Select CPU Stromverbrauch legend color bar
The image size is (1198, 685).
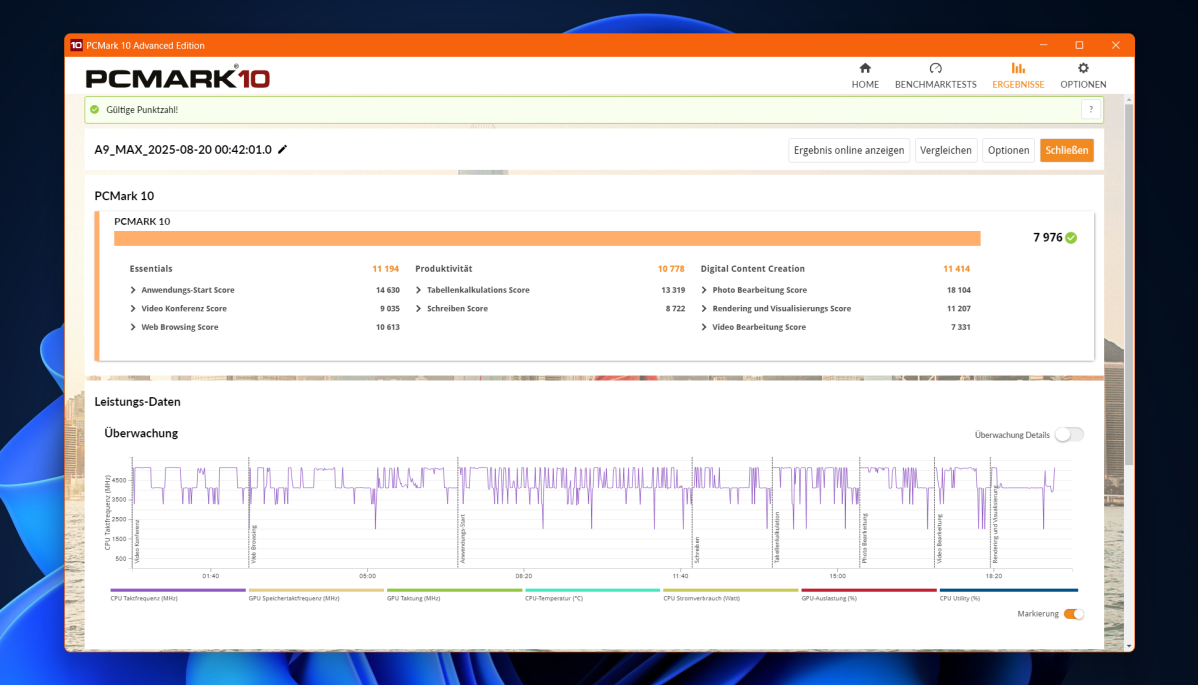click(731, 590)
